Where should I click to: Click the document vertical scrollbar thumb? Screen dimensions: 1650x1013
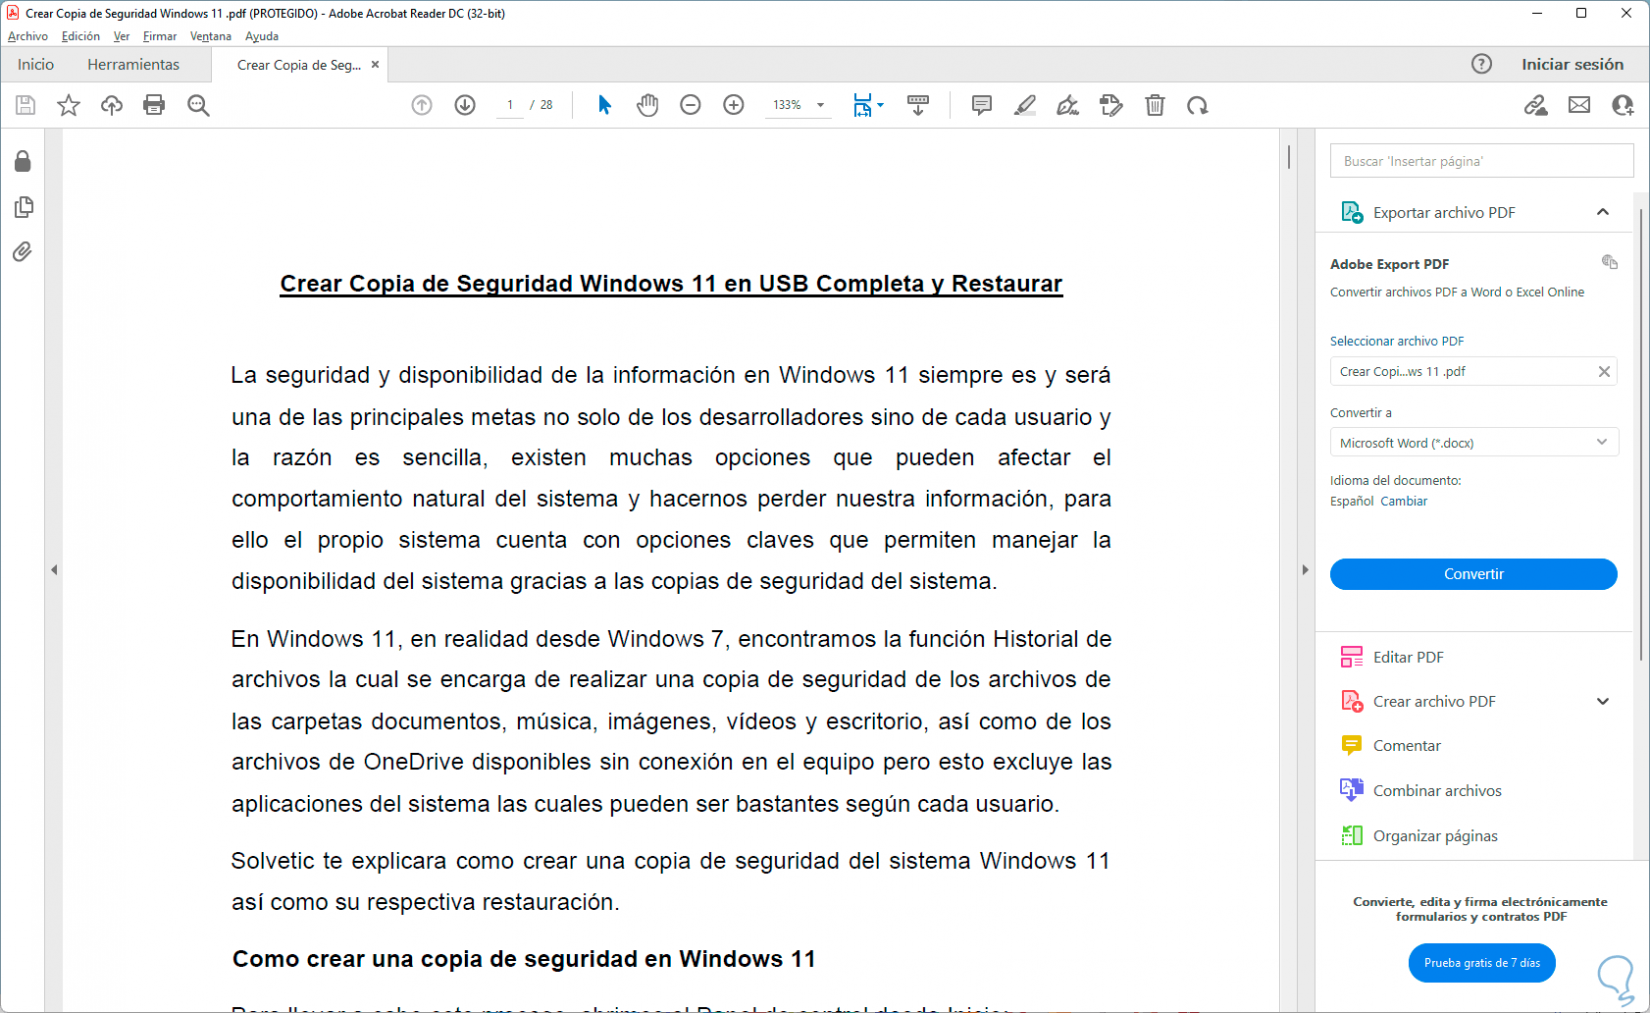tap(1289, 157)
